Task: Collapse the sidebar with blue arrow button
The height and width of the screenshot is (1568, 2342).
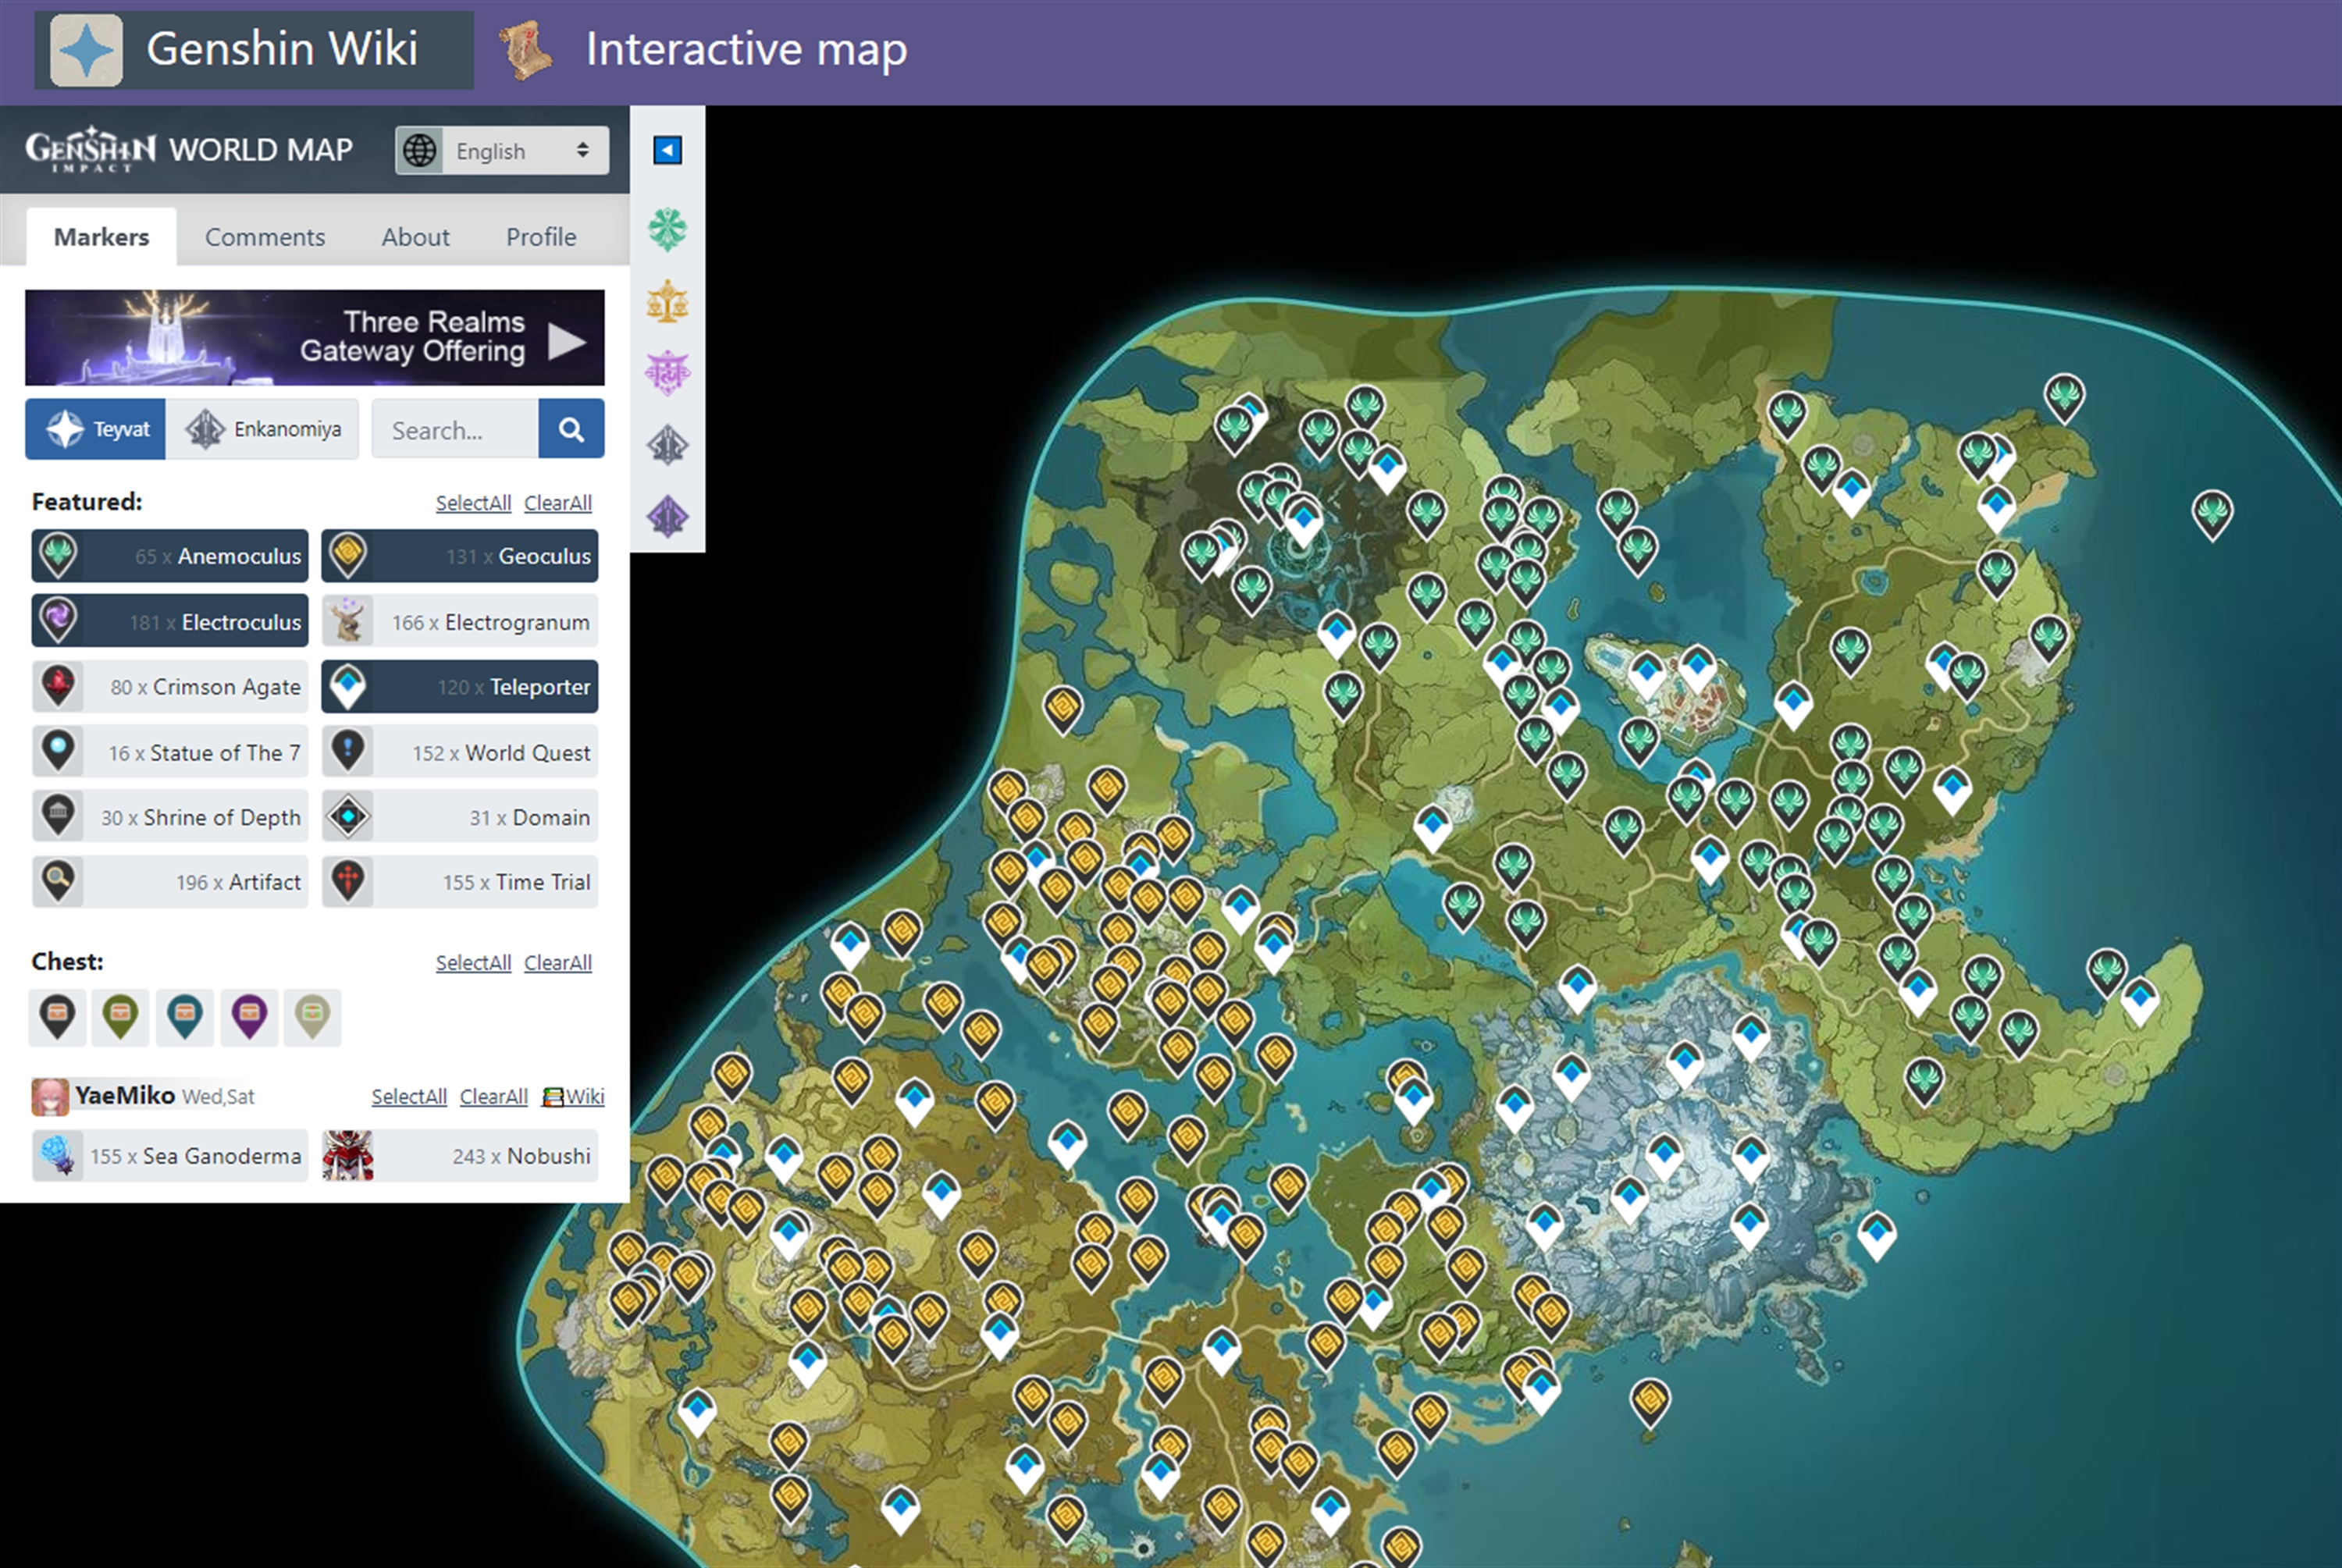Action: [667, 150]
